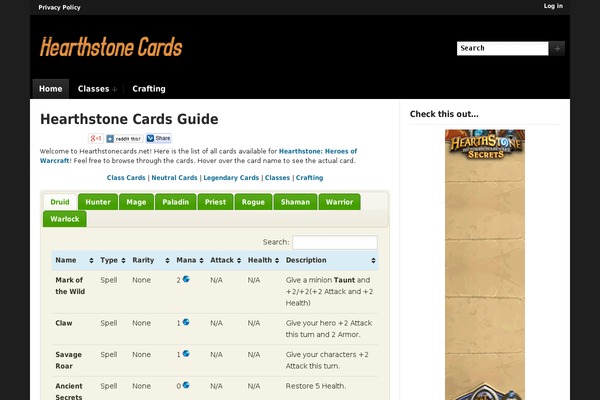Image resolution: width=600 pixels, height=400 pixels.
Task: Click the Ancient Secrets card name
Action: click(x=69, y=391)
